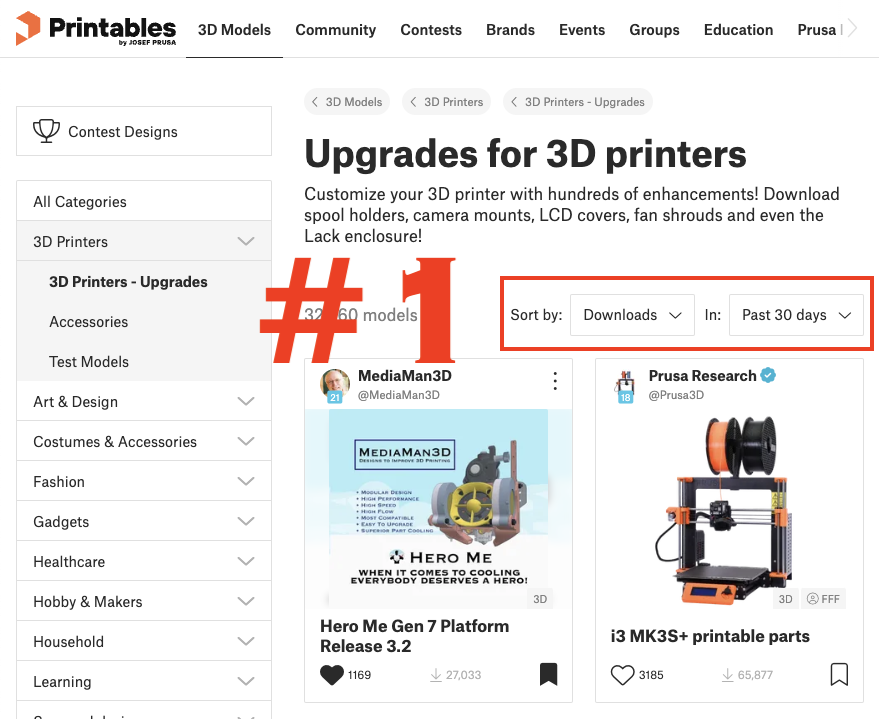Click the @Prusa3D handle

click(x=676, y=395)
